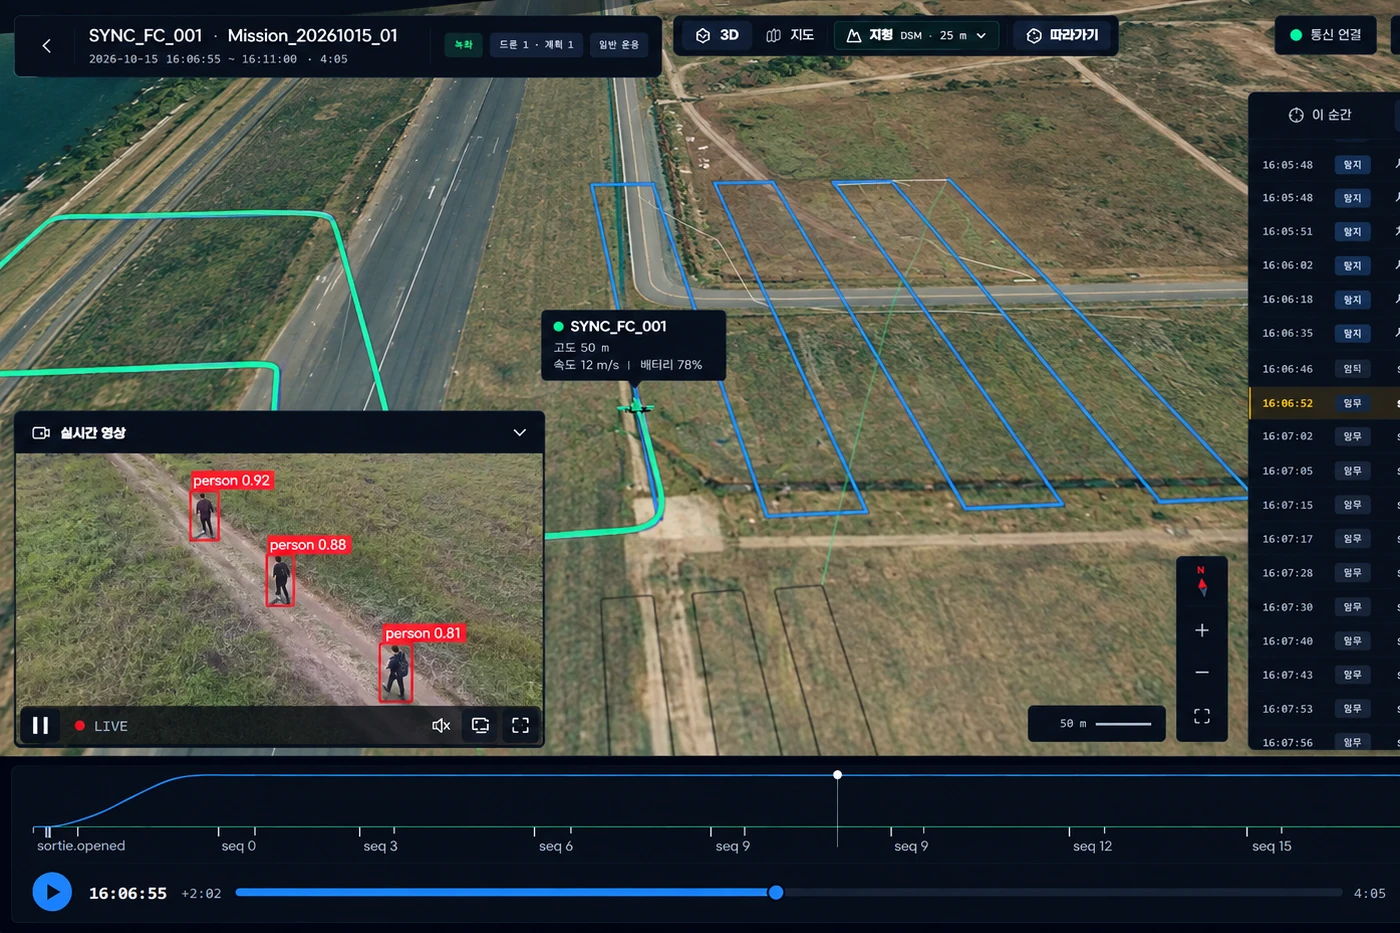Select the 이 순간 tab
The width and height of the screenshot is (1400, 933).
point(1320,115)
